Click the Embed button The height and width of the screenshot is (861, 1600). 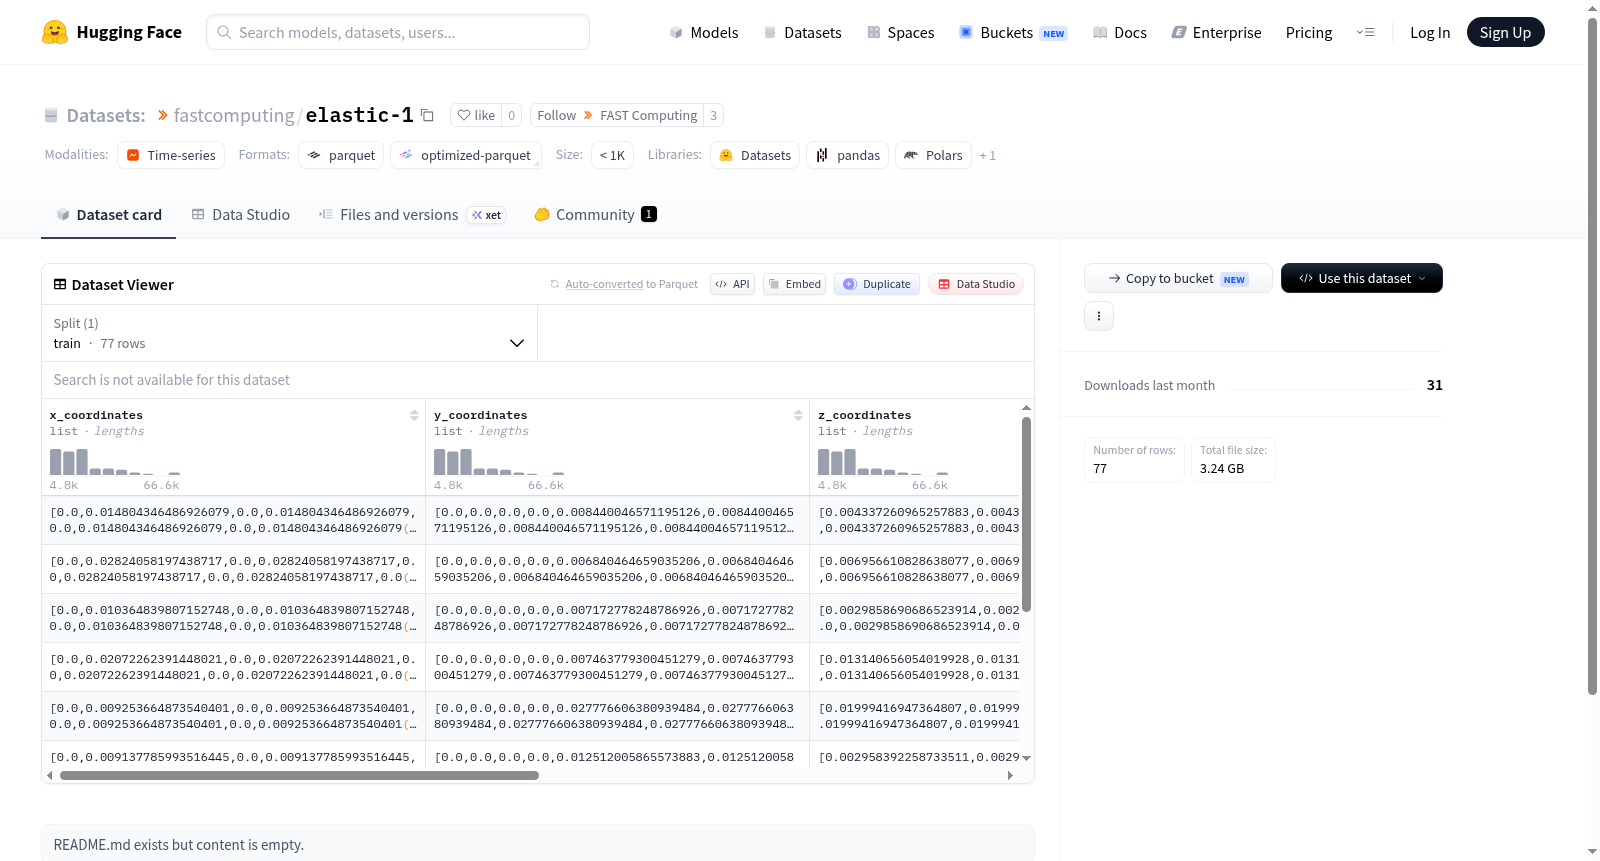pyautogui.click(x=794, y=284)
